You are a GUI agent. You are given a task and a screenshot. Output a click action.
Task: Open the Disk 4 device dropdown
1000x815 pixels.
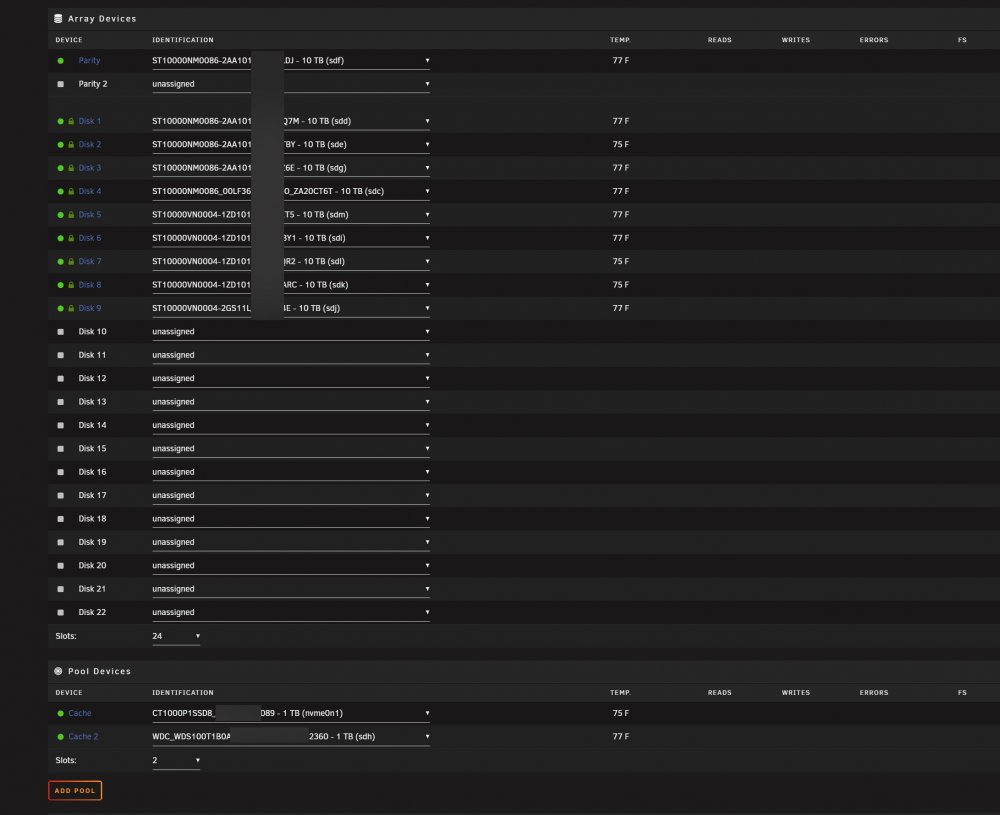291,191
